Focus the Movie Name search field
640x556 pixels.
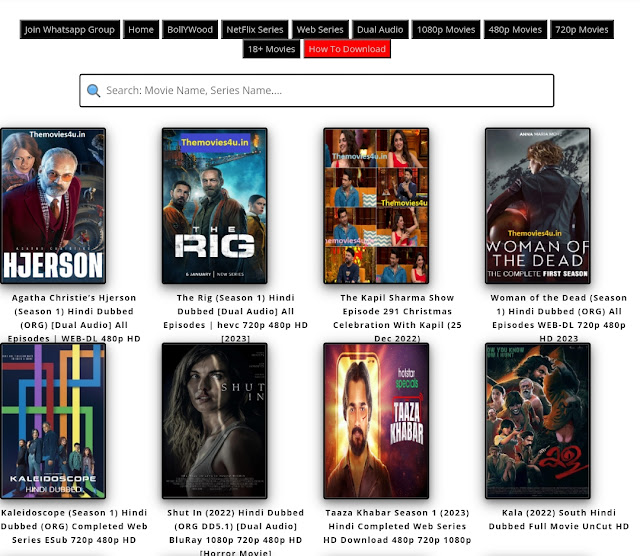click(316, 90)
